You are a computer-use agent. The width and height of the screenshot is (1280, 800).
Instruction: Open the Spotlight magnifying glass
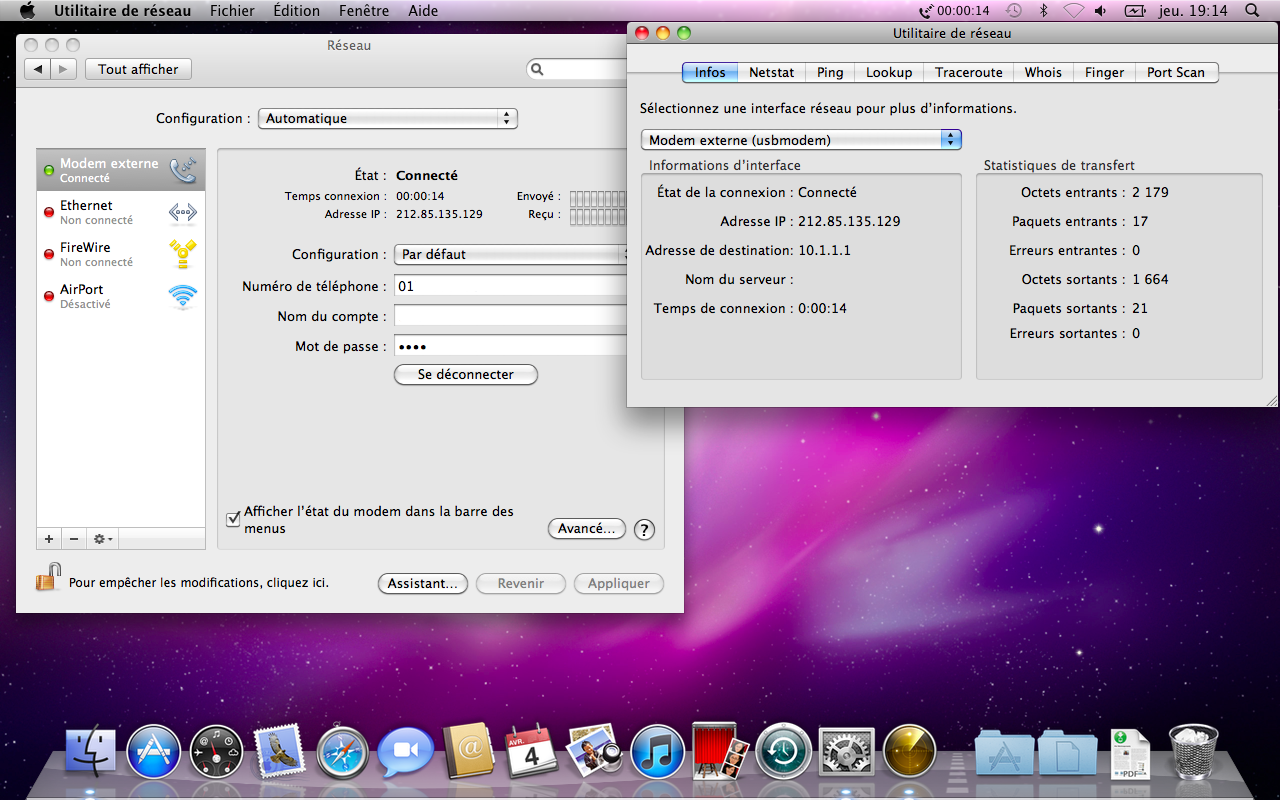[x=1252, y=11]
